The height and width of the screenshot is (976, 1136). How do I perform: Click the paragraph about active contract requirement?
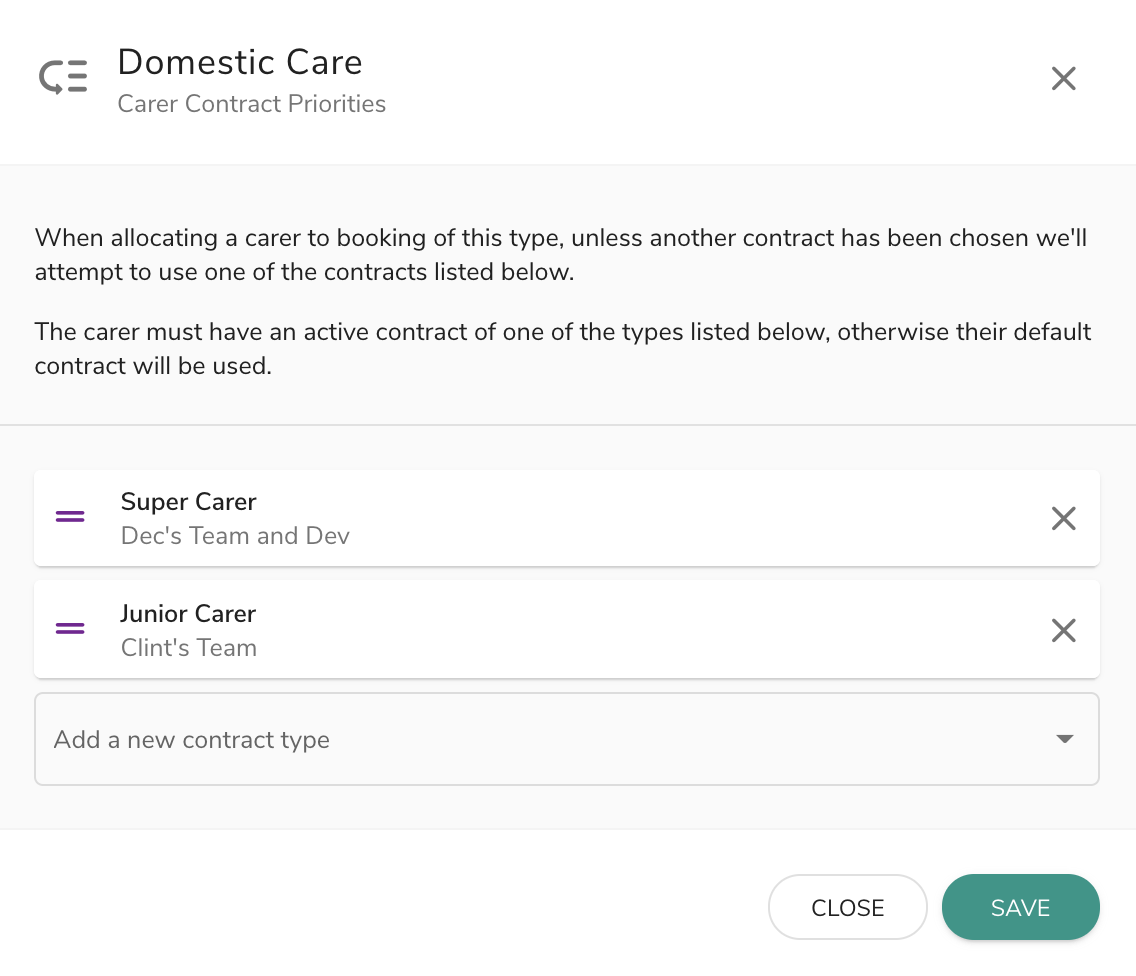(x=563, y=349)
